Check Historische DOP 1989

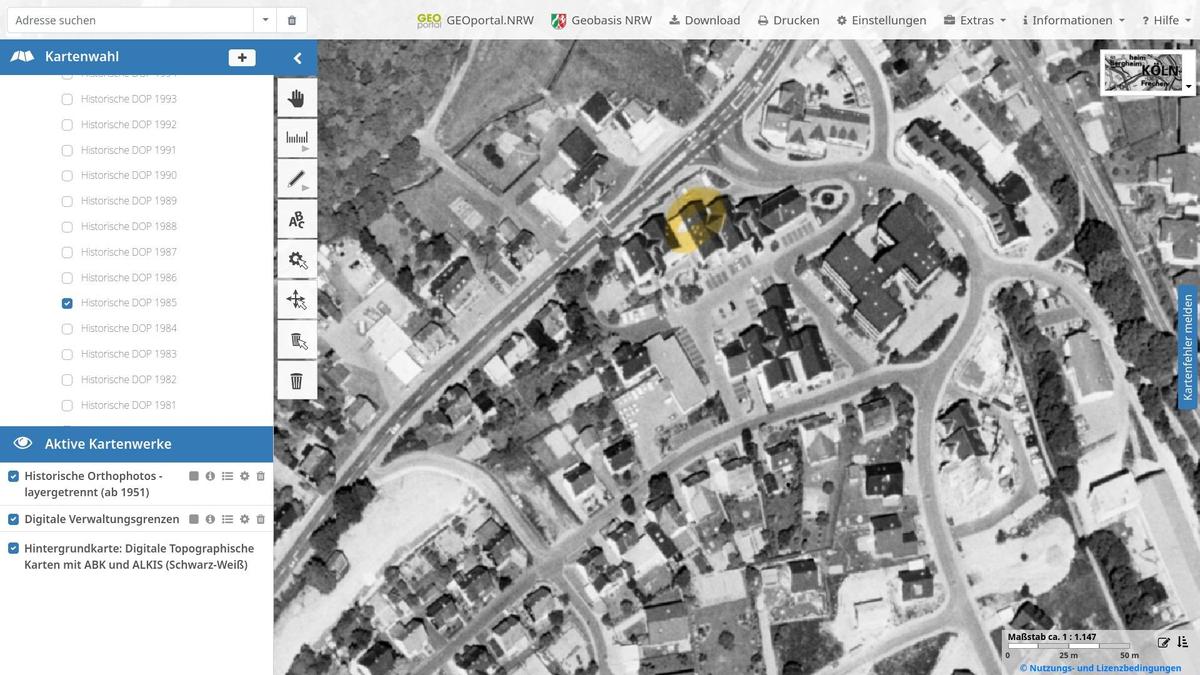click(67, 201)
